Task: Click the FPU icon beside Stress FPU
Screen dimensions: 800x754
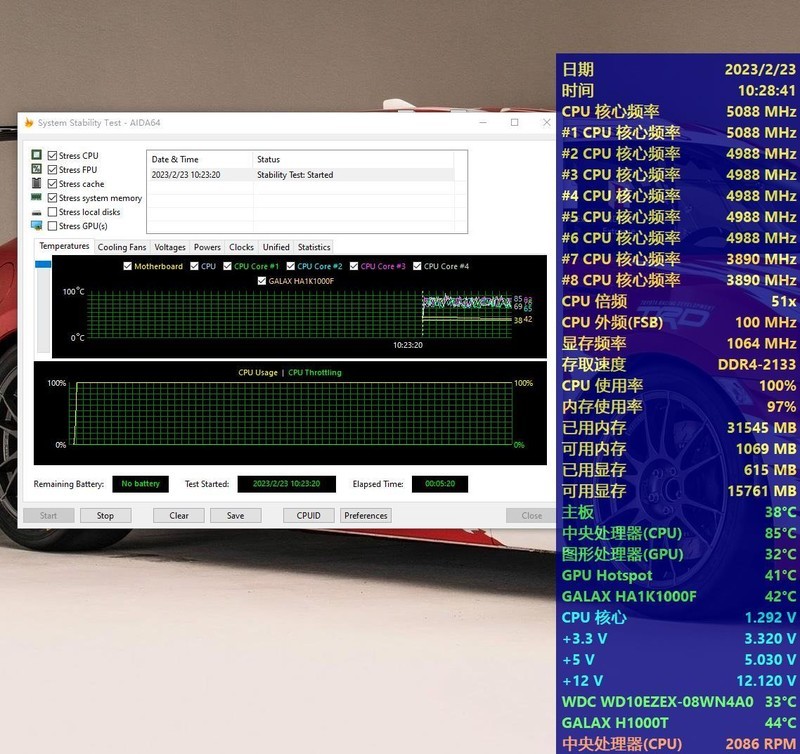Action: (x=35, y=169)
